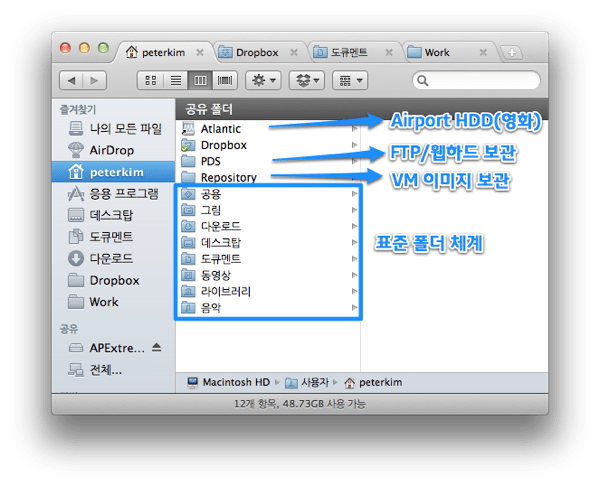The width and height of the screenshot is (600, 486).
Task: Click Macintosh HD in the path bar
Action: pos(236,382)
